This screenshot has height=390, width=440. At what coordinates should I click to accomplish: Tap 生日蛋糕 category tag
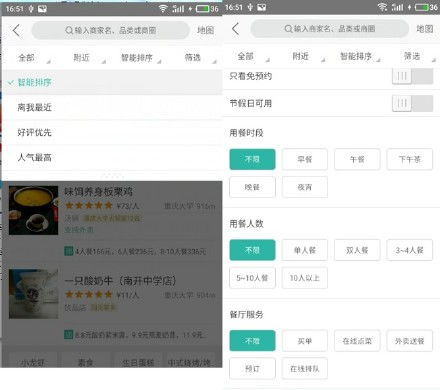tap(138, 361)
